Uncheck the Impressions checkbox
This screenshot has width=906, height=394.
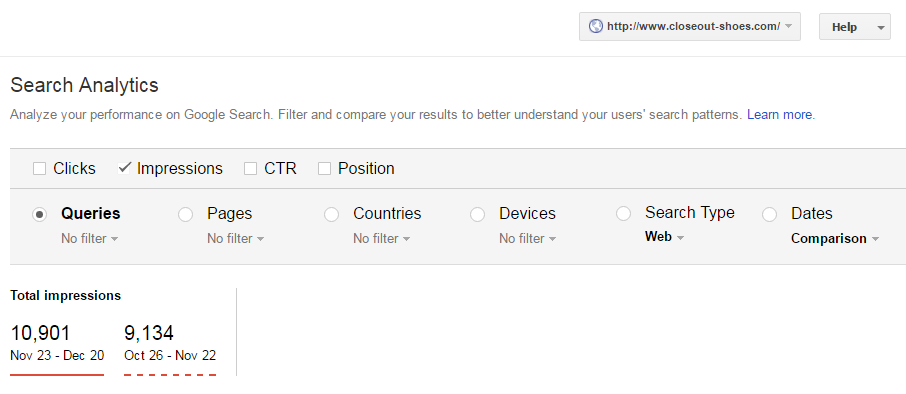click(x=124, y=169)
